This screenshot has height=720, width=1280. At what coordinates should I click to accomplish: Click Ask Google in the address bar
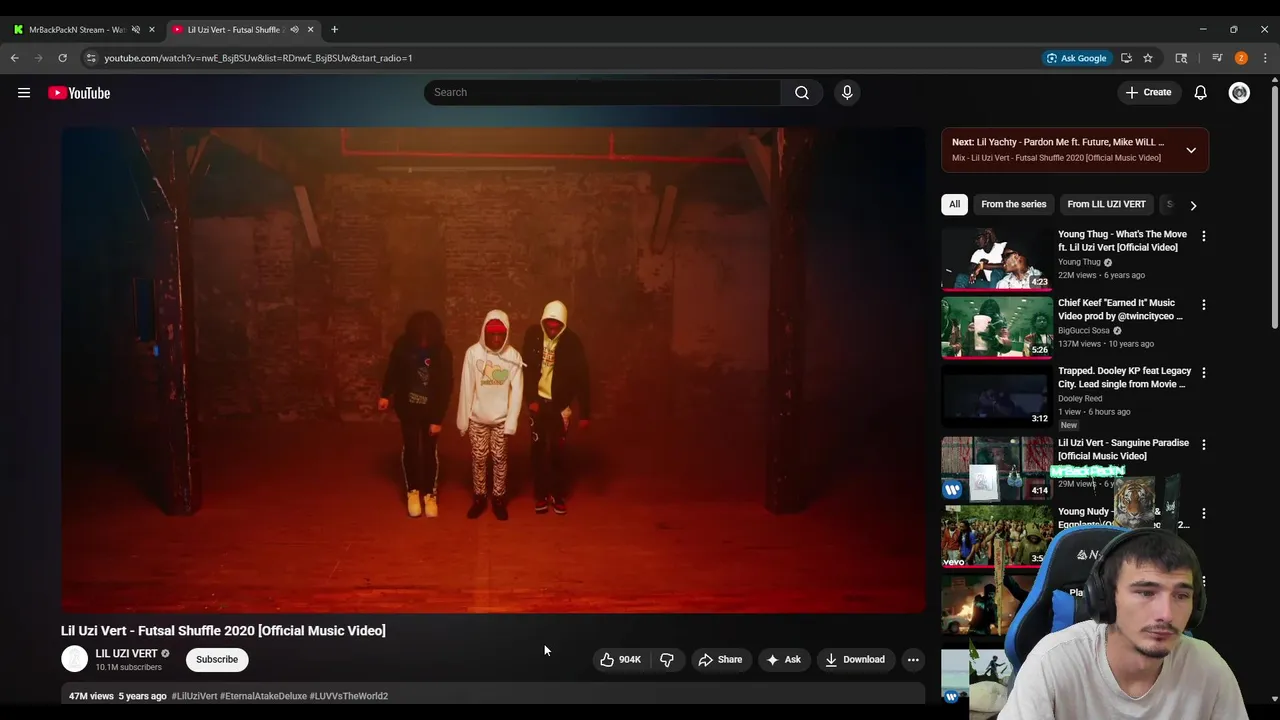[1076, 58]
